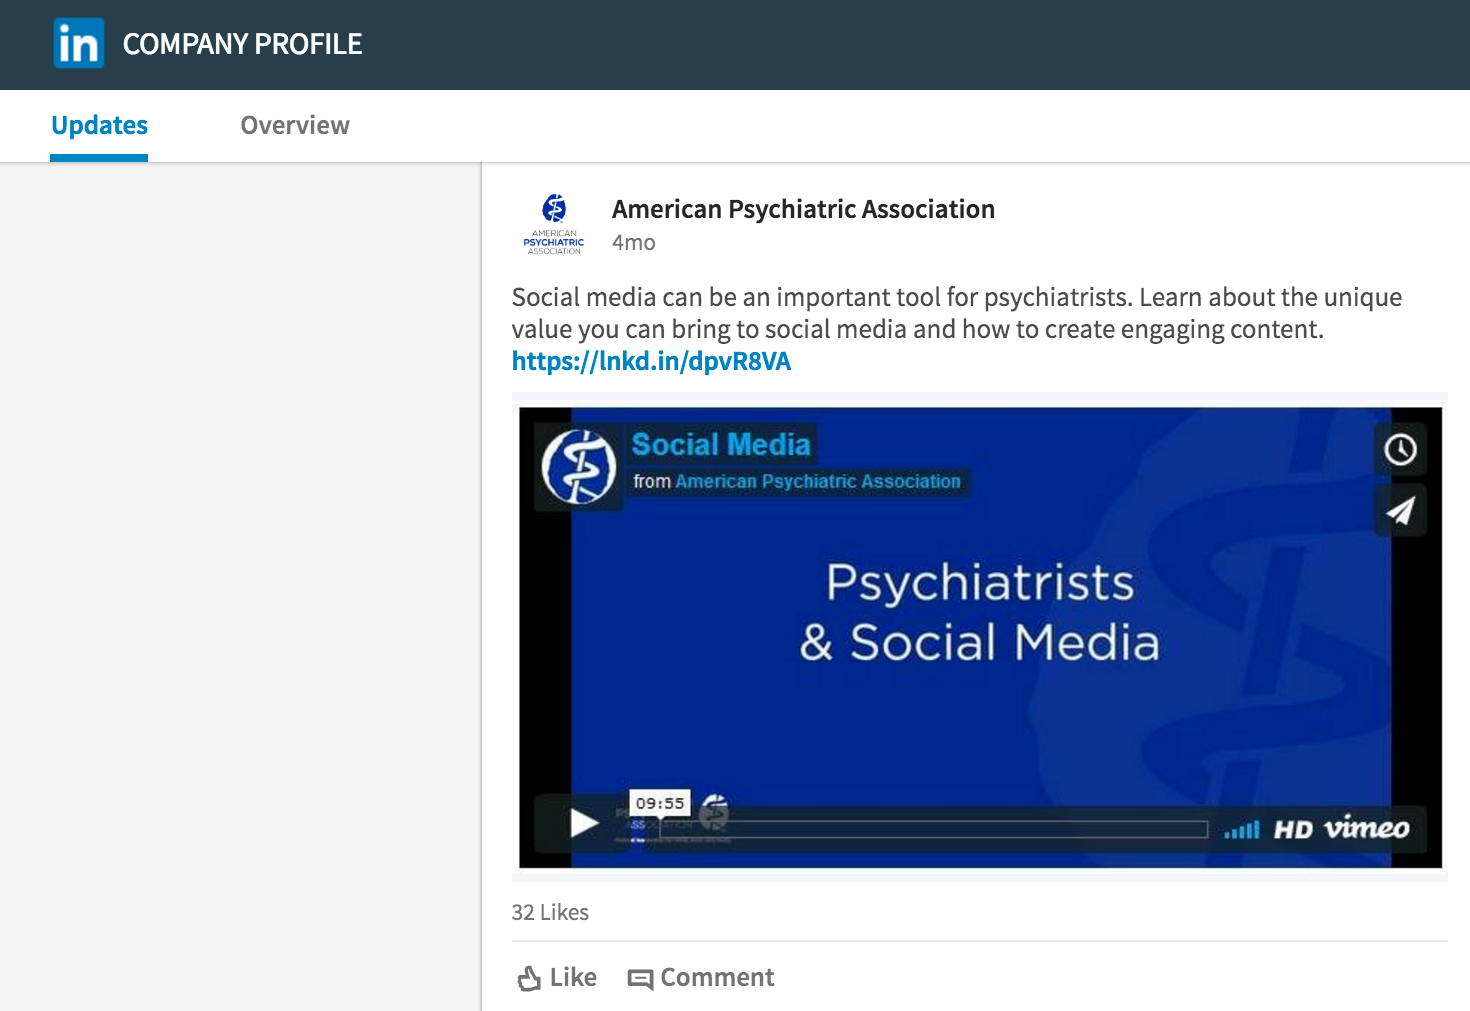This screenshot has width=1470, height=1011.
Task: Click the video thumbnail title text
Action: (x=980, y=612)
